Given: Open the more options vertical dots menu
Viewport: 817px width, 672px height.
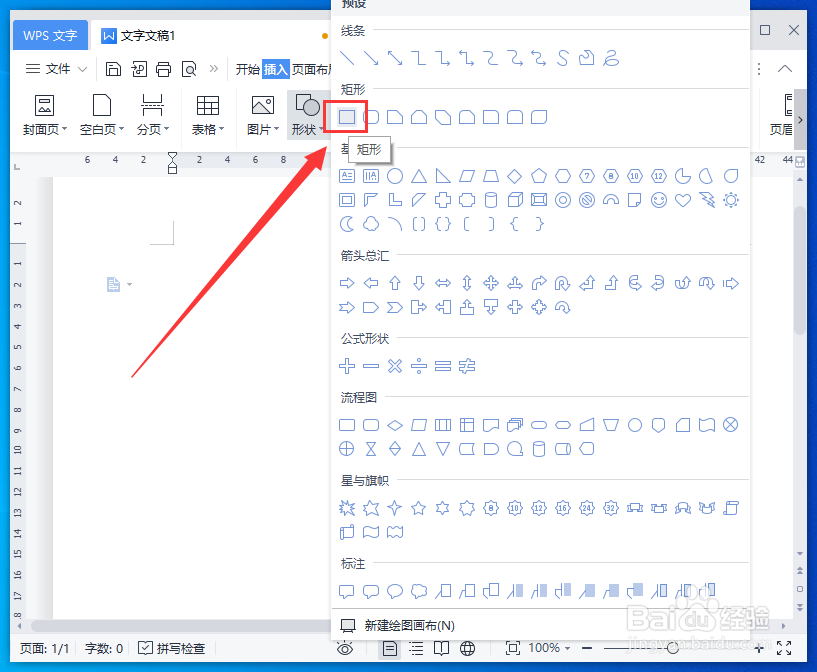Looking at the screenshot, I should (759, 69).
